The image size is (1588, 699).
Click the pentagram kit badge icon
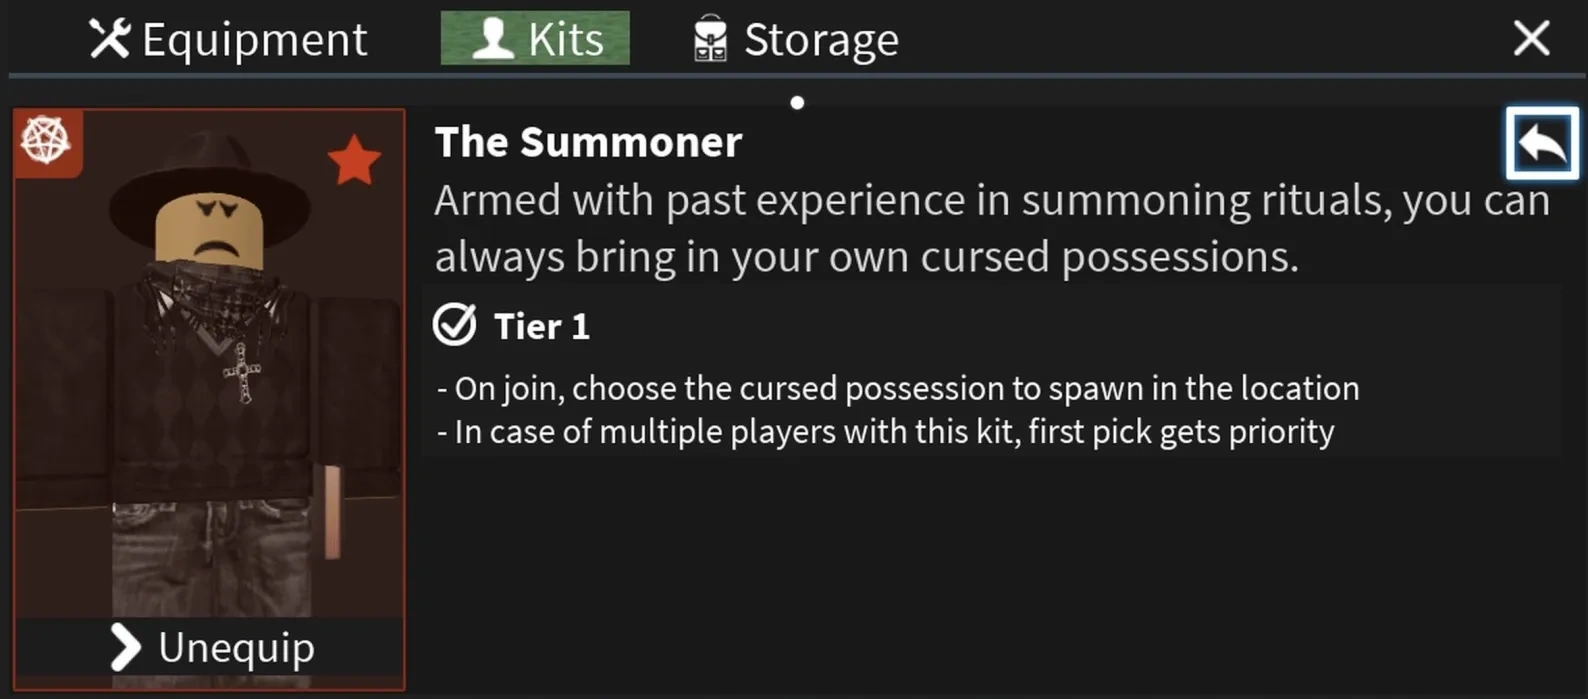[x=46, y=140]
